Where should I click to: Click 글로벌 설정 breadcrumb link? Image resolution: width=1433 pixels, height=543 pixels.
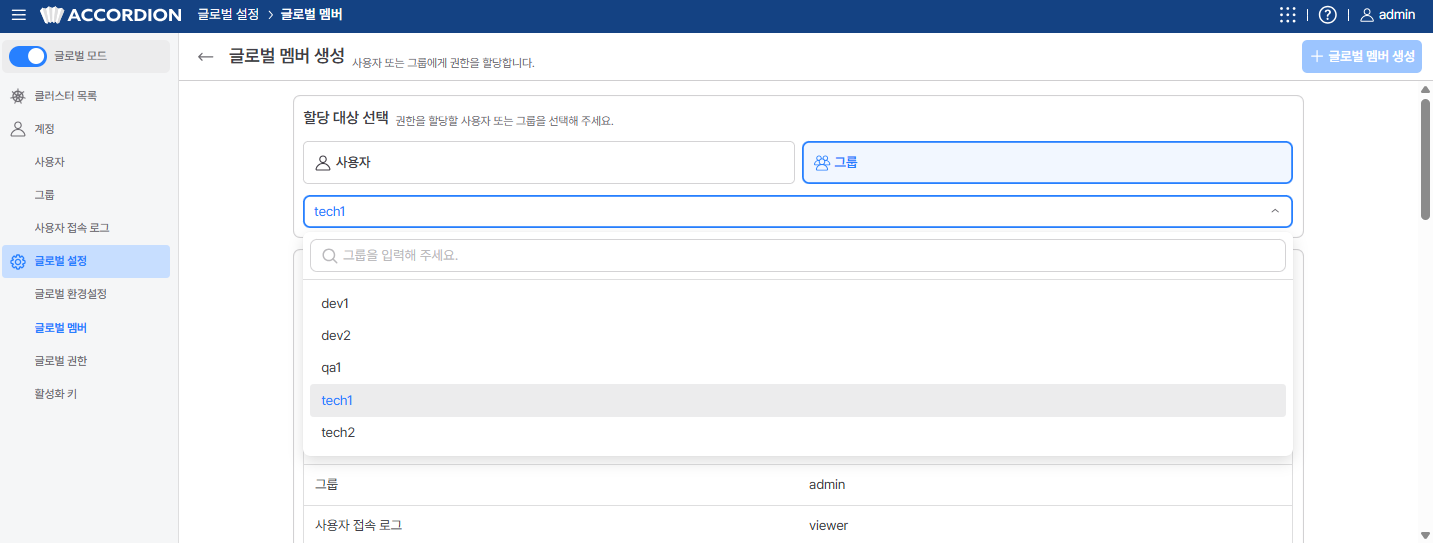[228, 15]
